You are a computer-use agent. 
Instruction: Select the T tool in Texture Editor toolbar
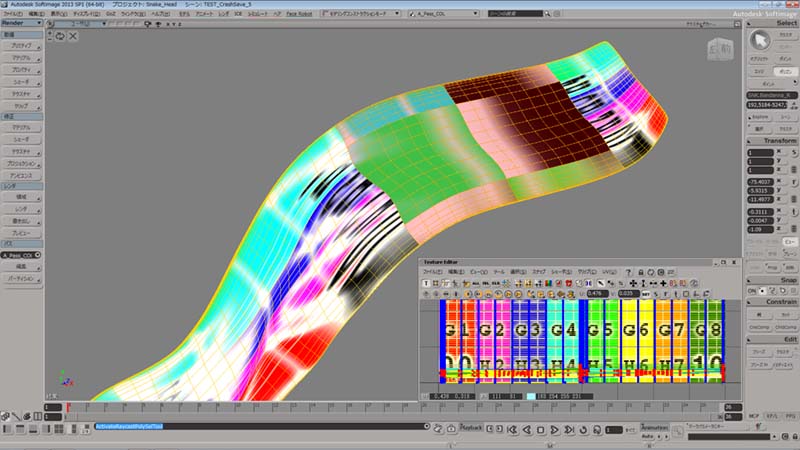click(x=426, y=283)
